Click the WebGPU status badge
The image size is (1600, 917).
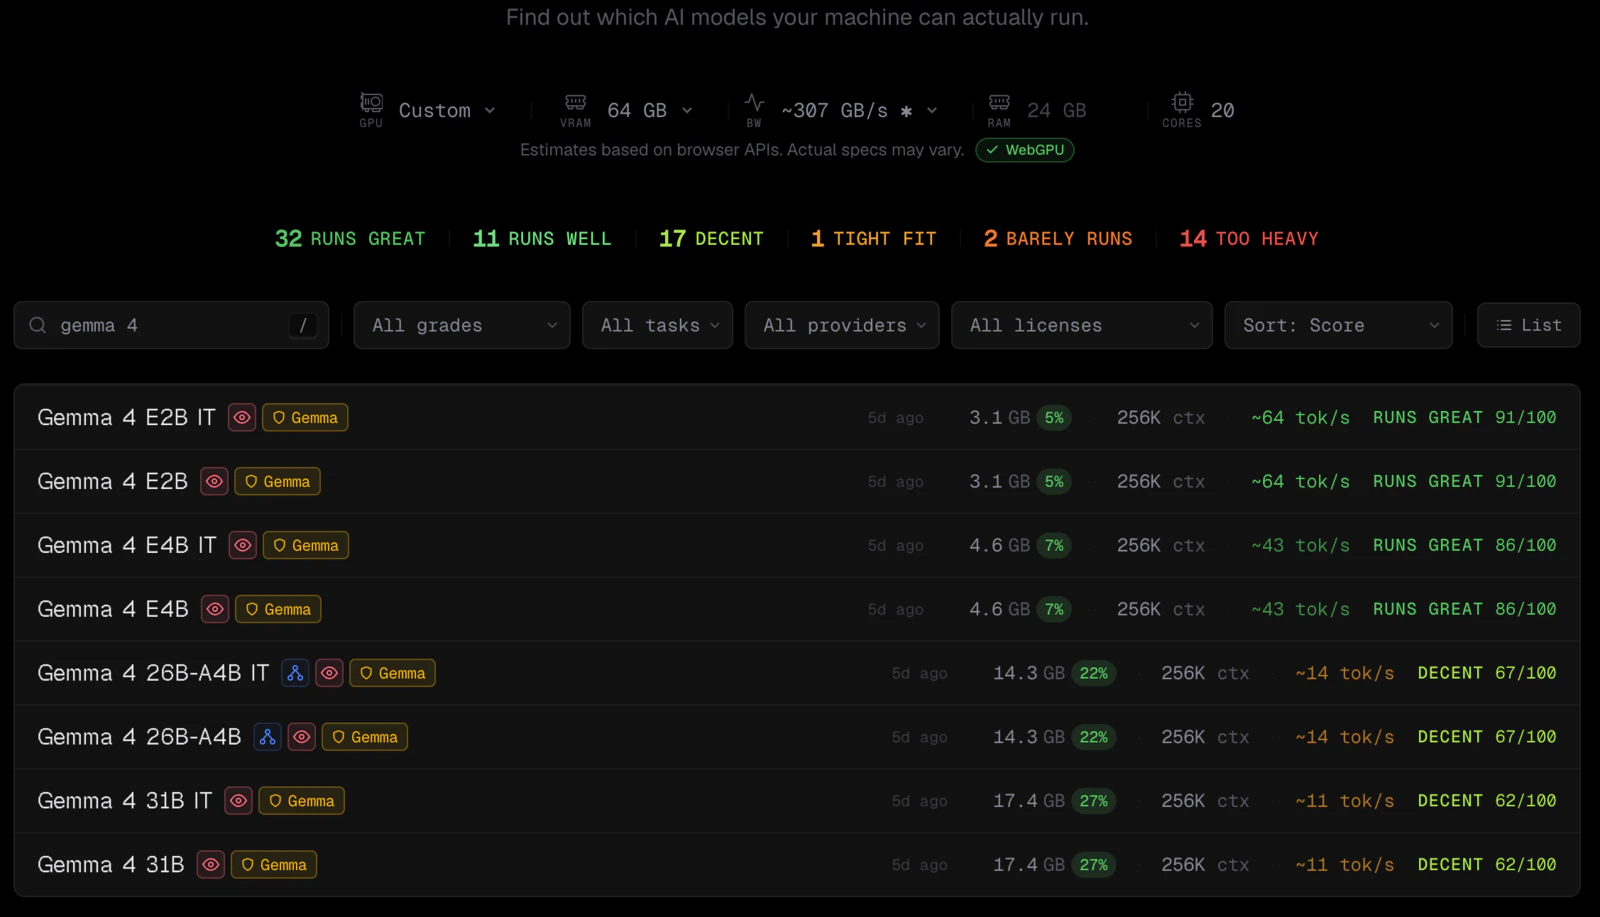[x=1025, y=150]
